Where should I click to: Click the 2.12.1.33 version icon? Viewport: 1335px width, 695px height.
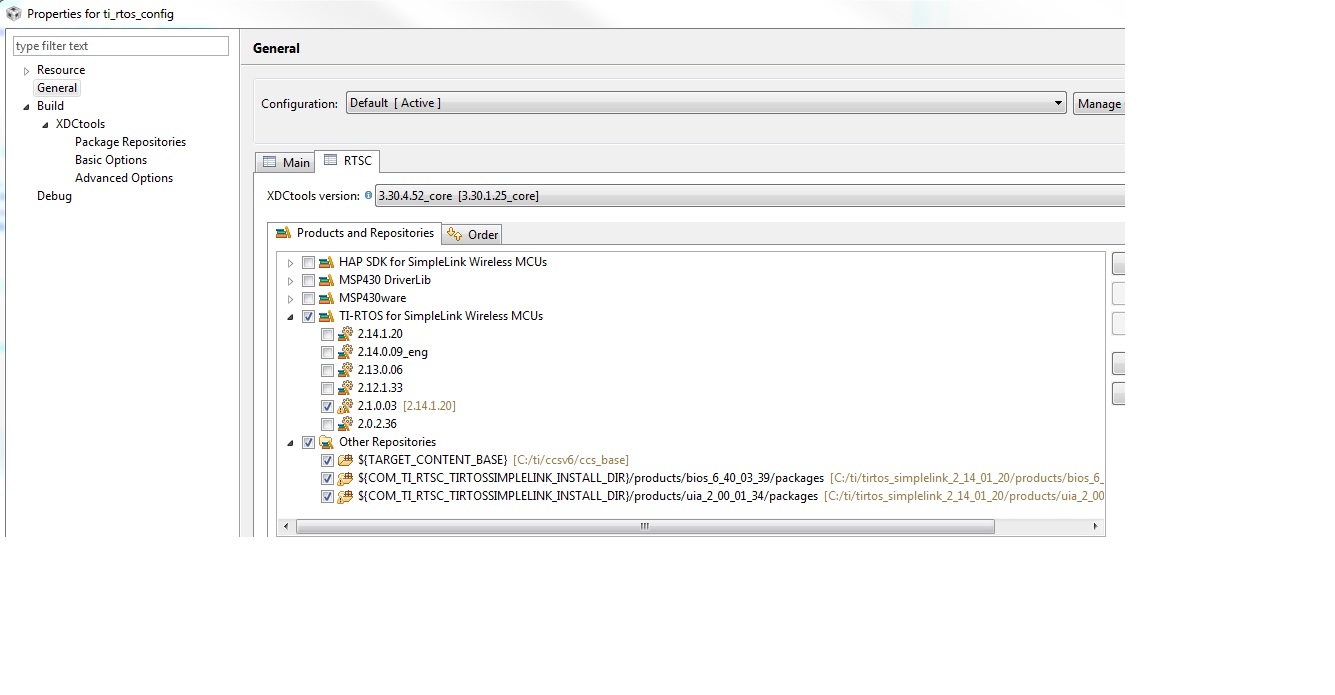pyautogui.click(x=345, y=388)
